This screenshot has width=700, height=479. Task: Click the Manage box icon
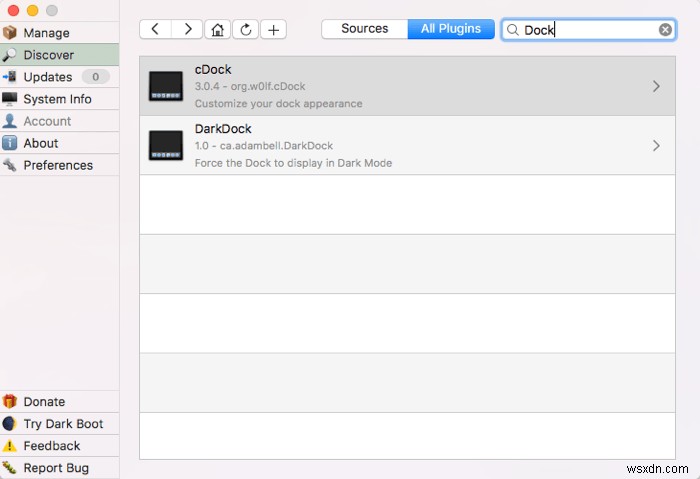[x=9, y=33]
